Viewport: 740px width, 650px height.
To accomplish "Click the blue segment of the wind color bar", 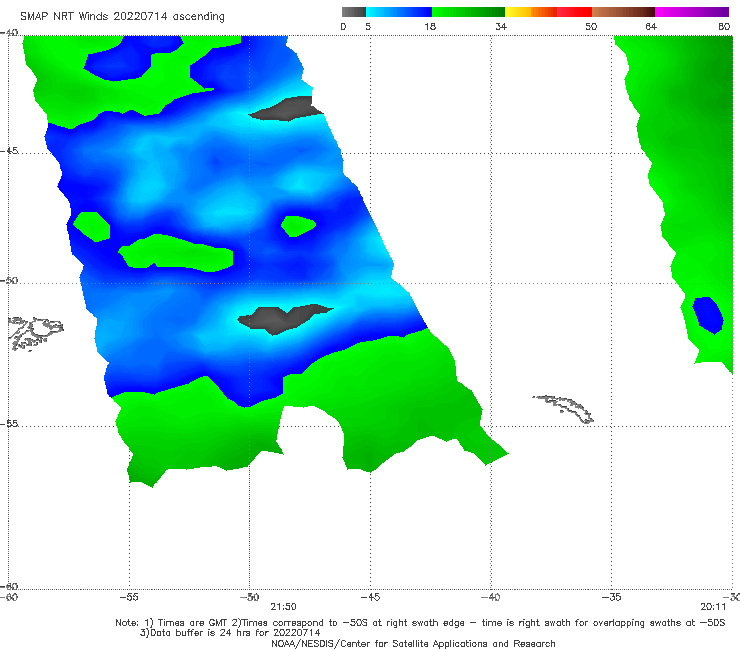I will click(399, 12).
